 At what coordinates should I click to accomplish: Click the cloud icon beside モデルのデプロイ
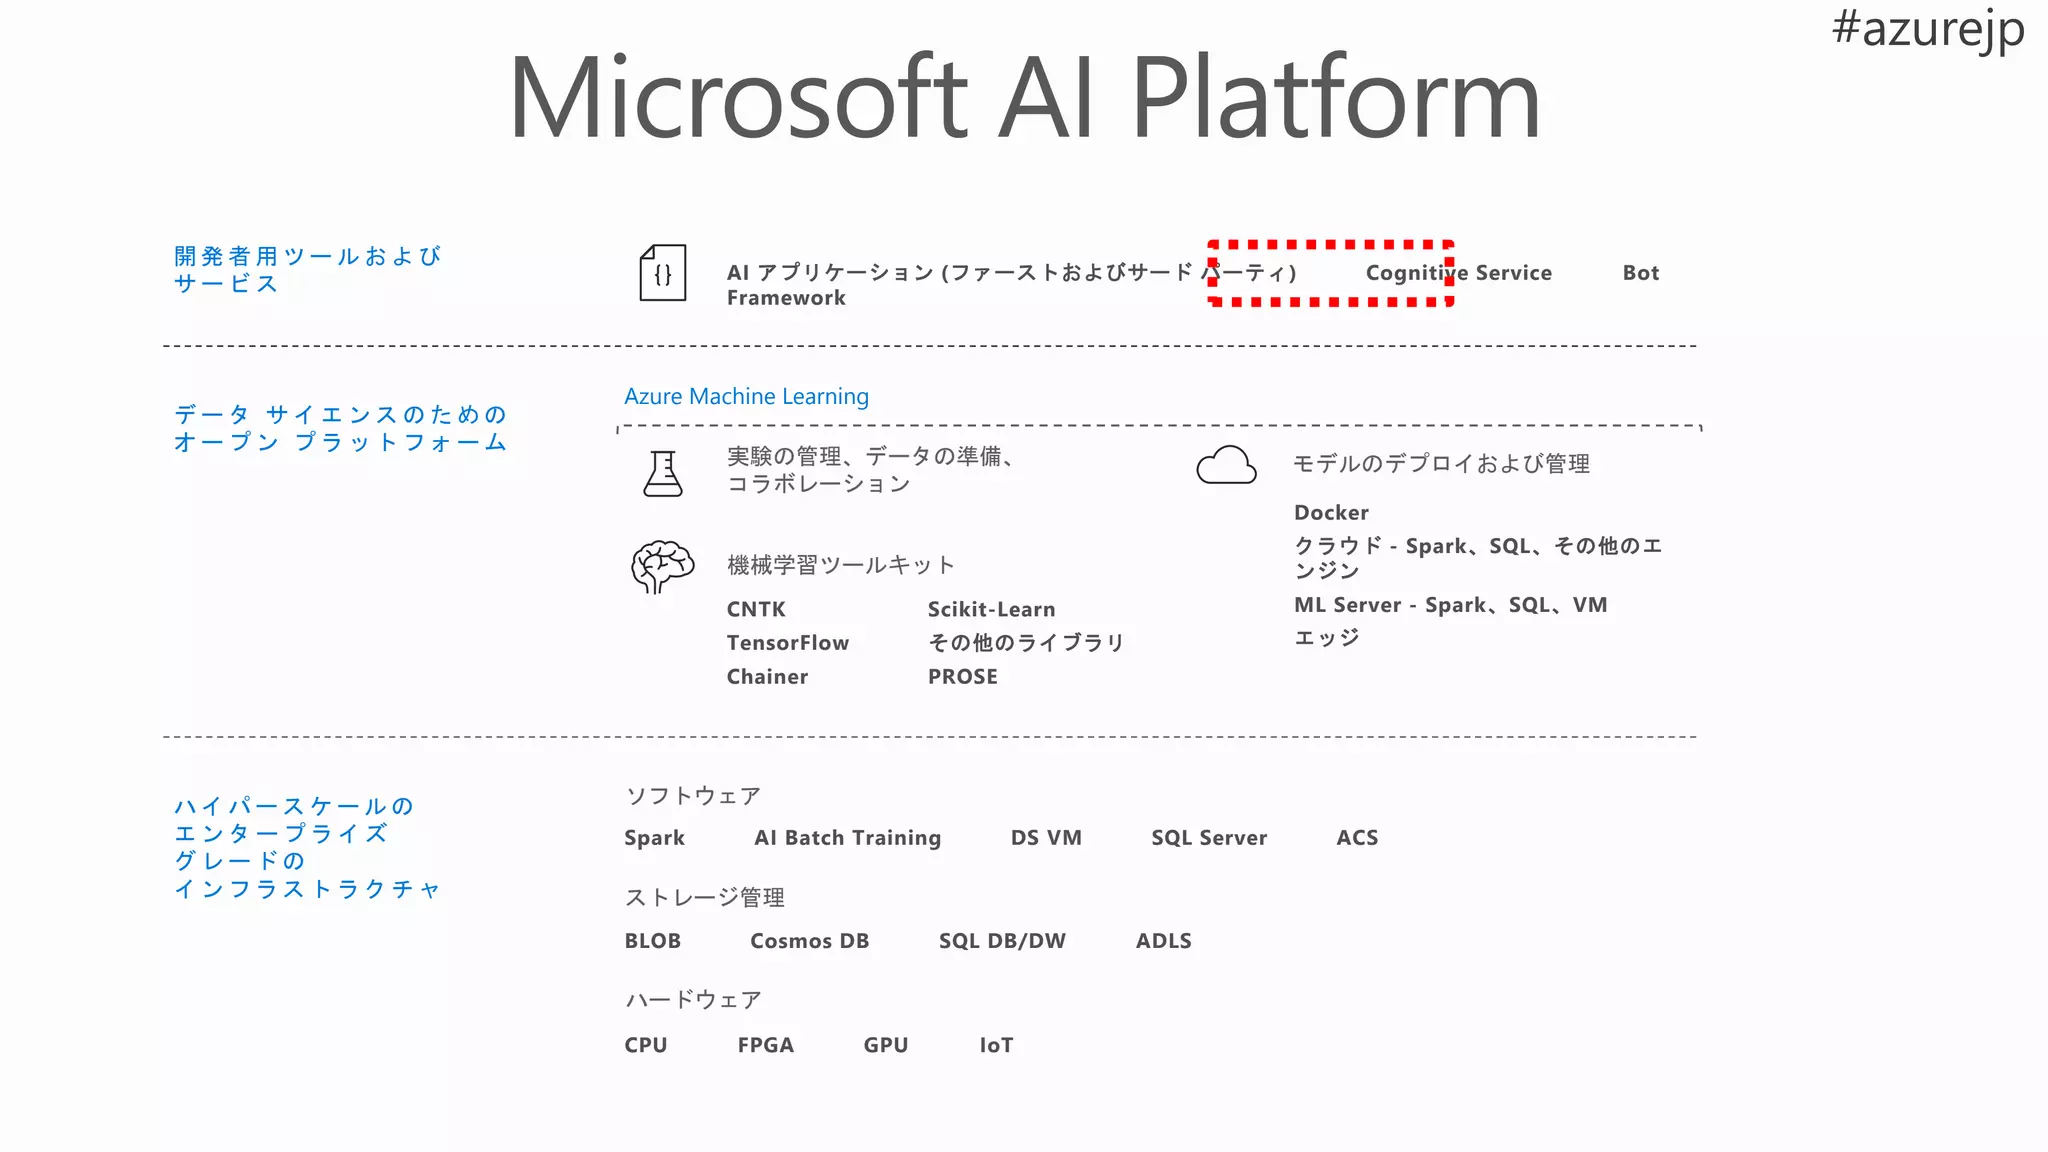tap(1226, 465)
